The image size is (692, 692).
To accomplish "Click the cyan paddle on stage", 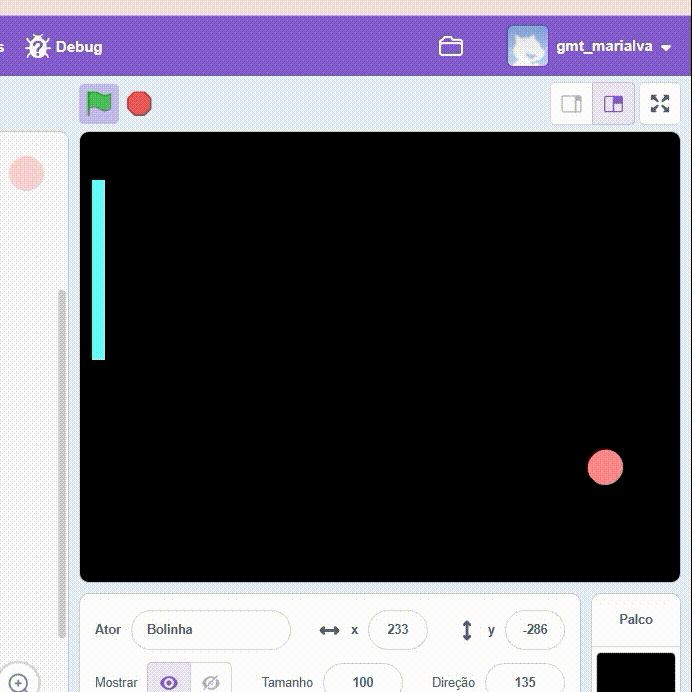I will [98, 270].
